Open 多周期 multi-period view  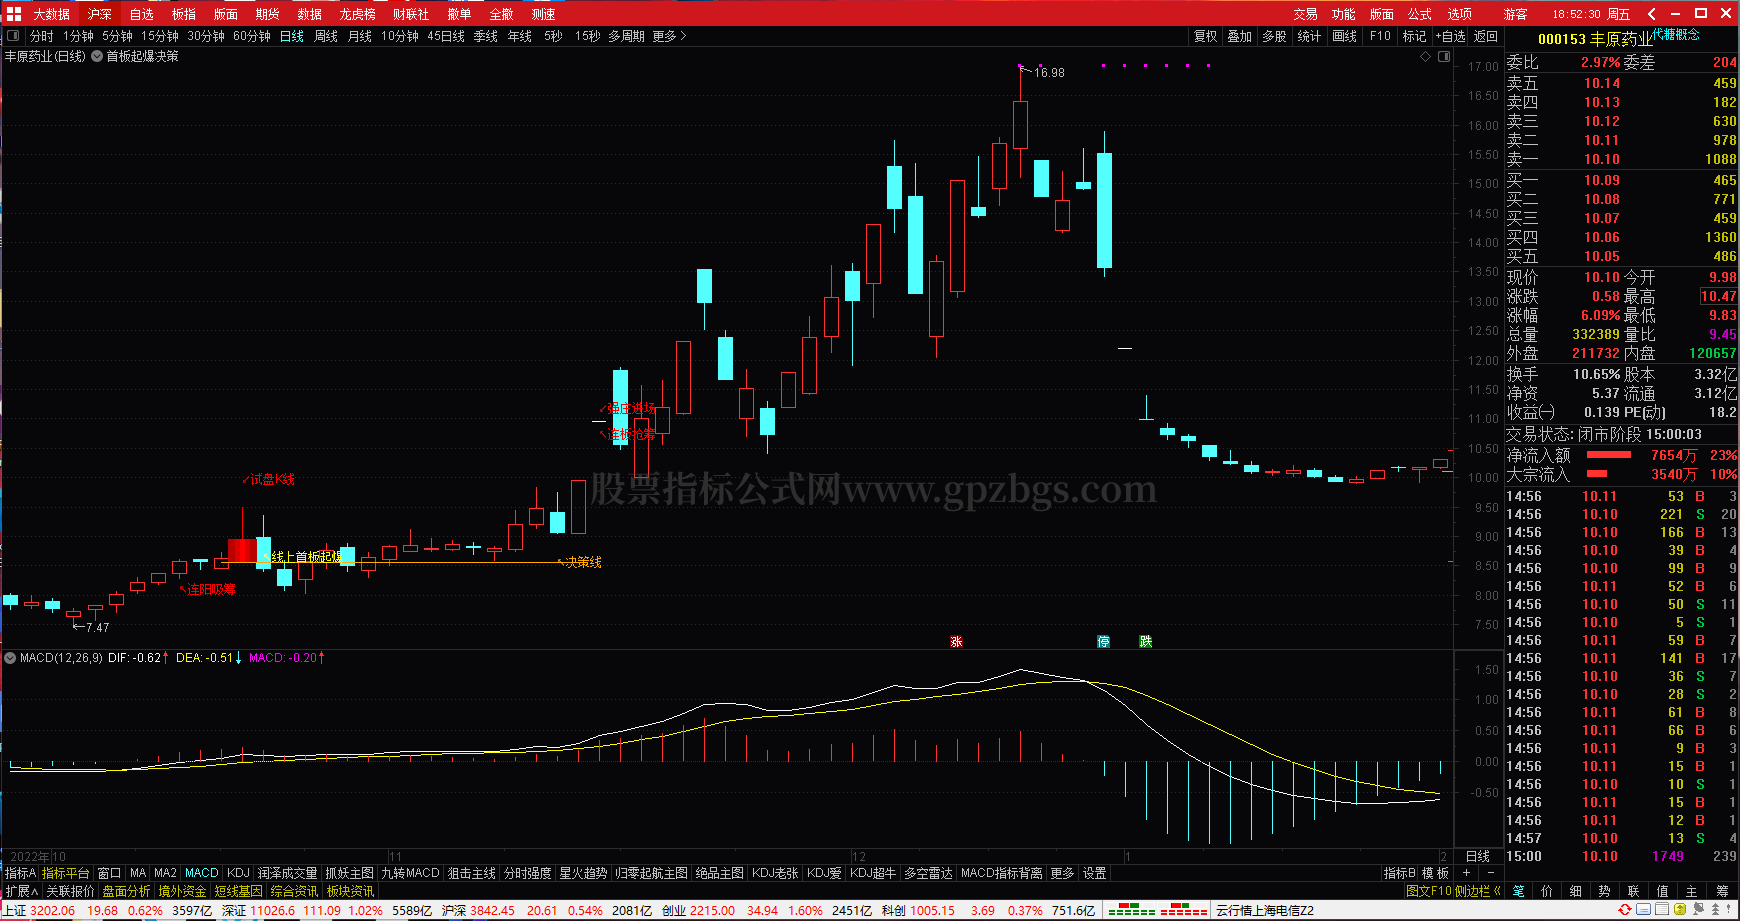[x=626, y=36]
